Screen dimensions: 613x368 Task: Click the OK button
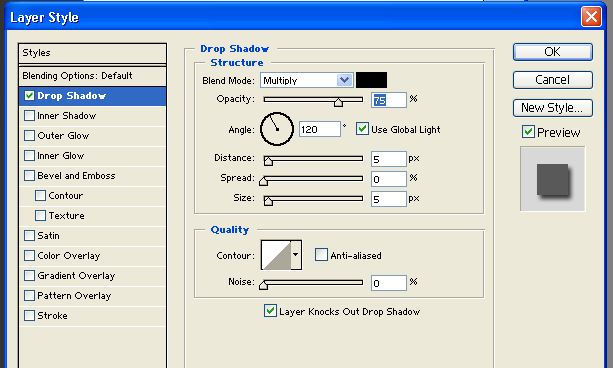[552, 52]
